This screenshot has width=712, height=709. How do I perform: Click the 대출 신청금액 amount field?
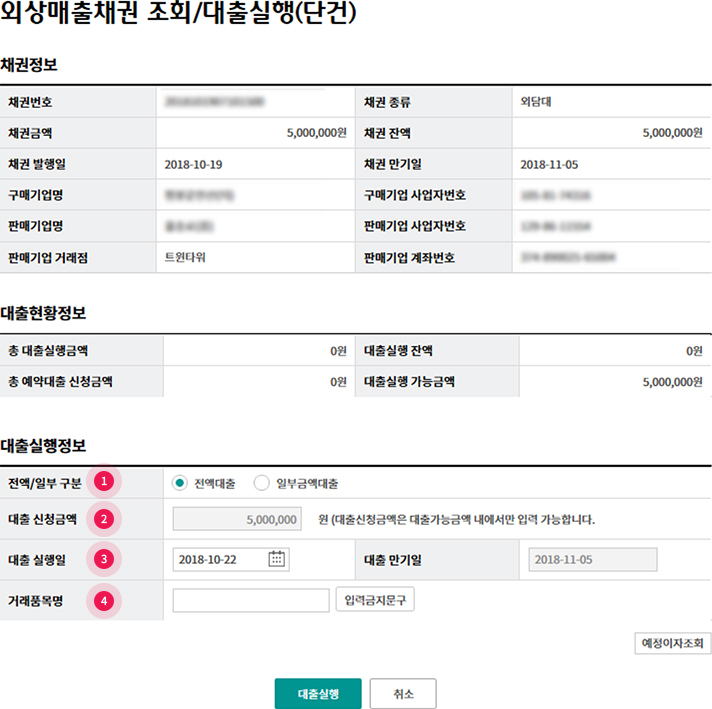click(237, 519)
